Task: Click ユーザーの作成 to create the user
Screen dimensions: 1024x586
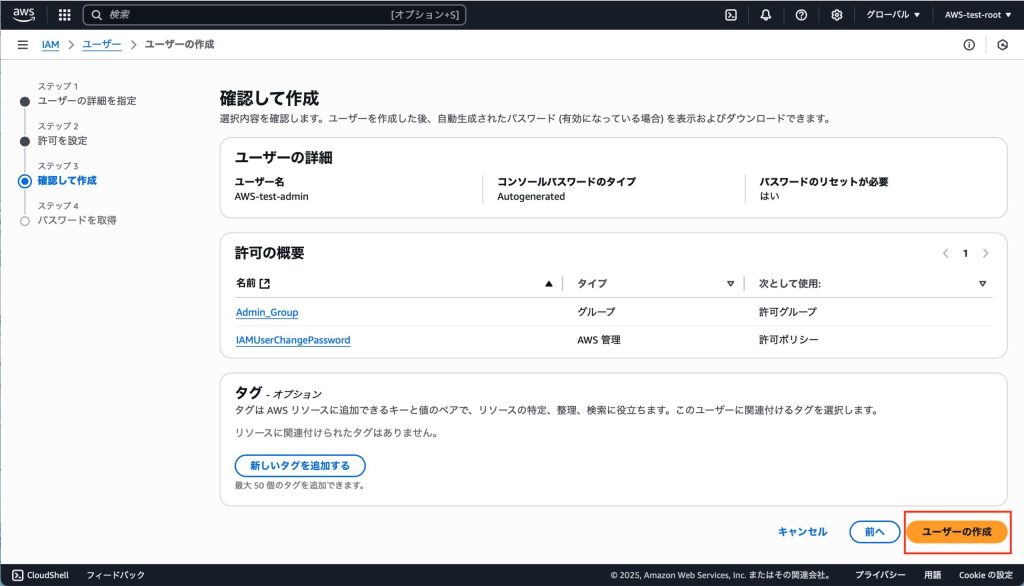Action: (x=957, y=532)
